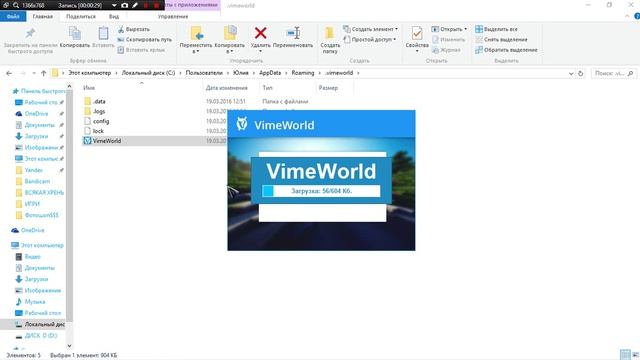Viewport: 640px width, 360px height.
Task: Open the Простой доступ dropdown
Action: pos(369,40)
